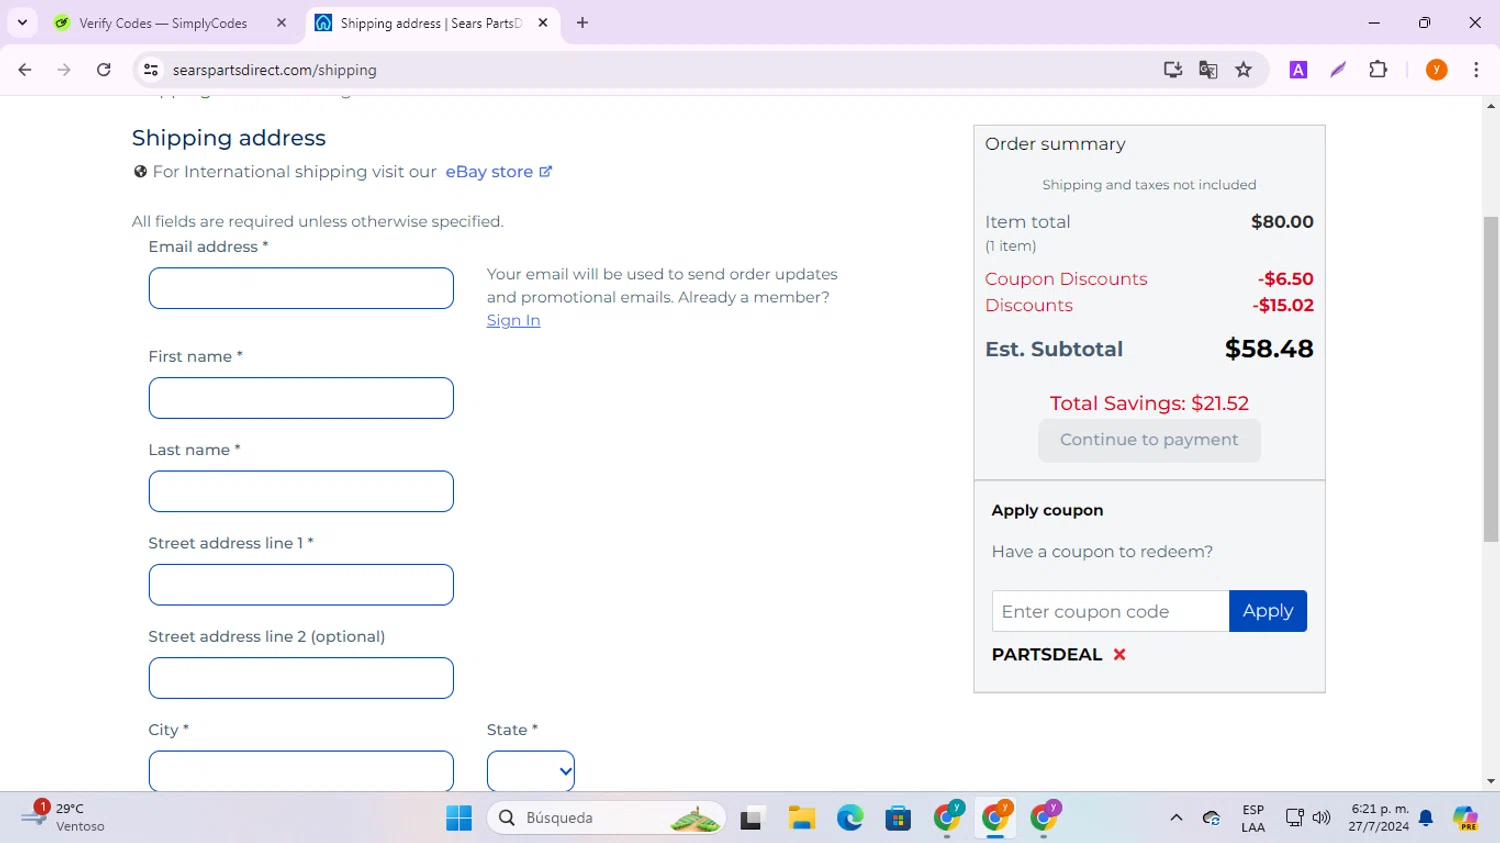Open the eBay store link
The image size is (1500, 843).
point(498,172)
